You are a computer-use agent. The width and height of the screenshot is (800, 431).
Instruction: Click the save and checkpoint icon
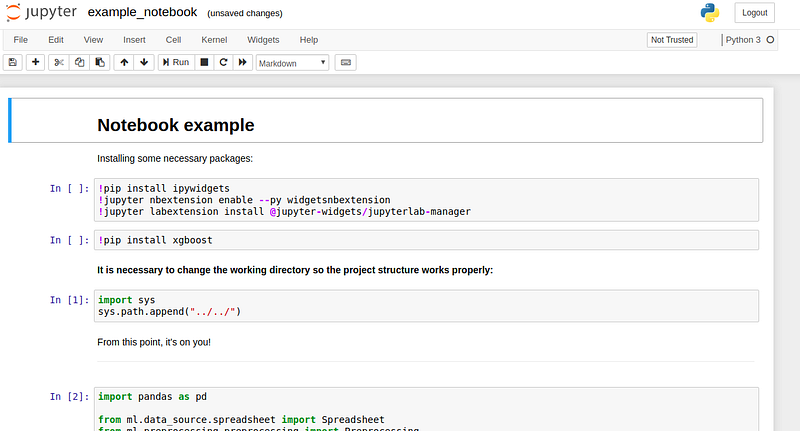tap(13, 62)
